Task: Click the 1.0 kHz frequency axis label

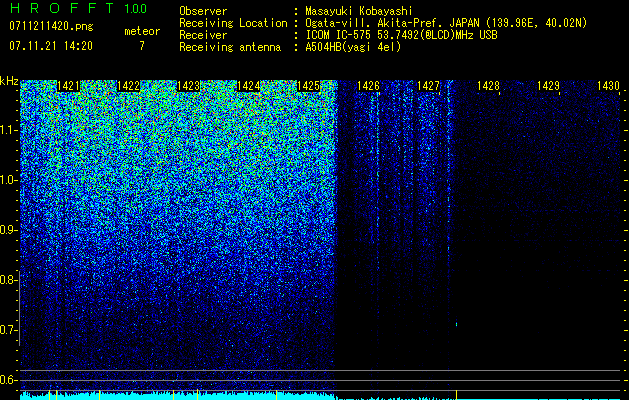Action: click(x=8, y=181)
